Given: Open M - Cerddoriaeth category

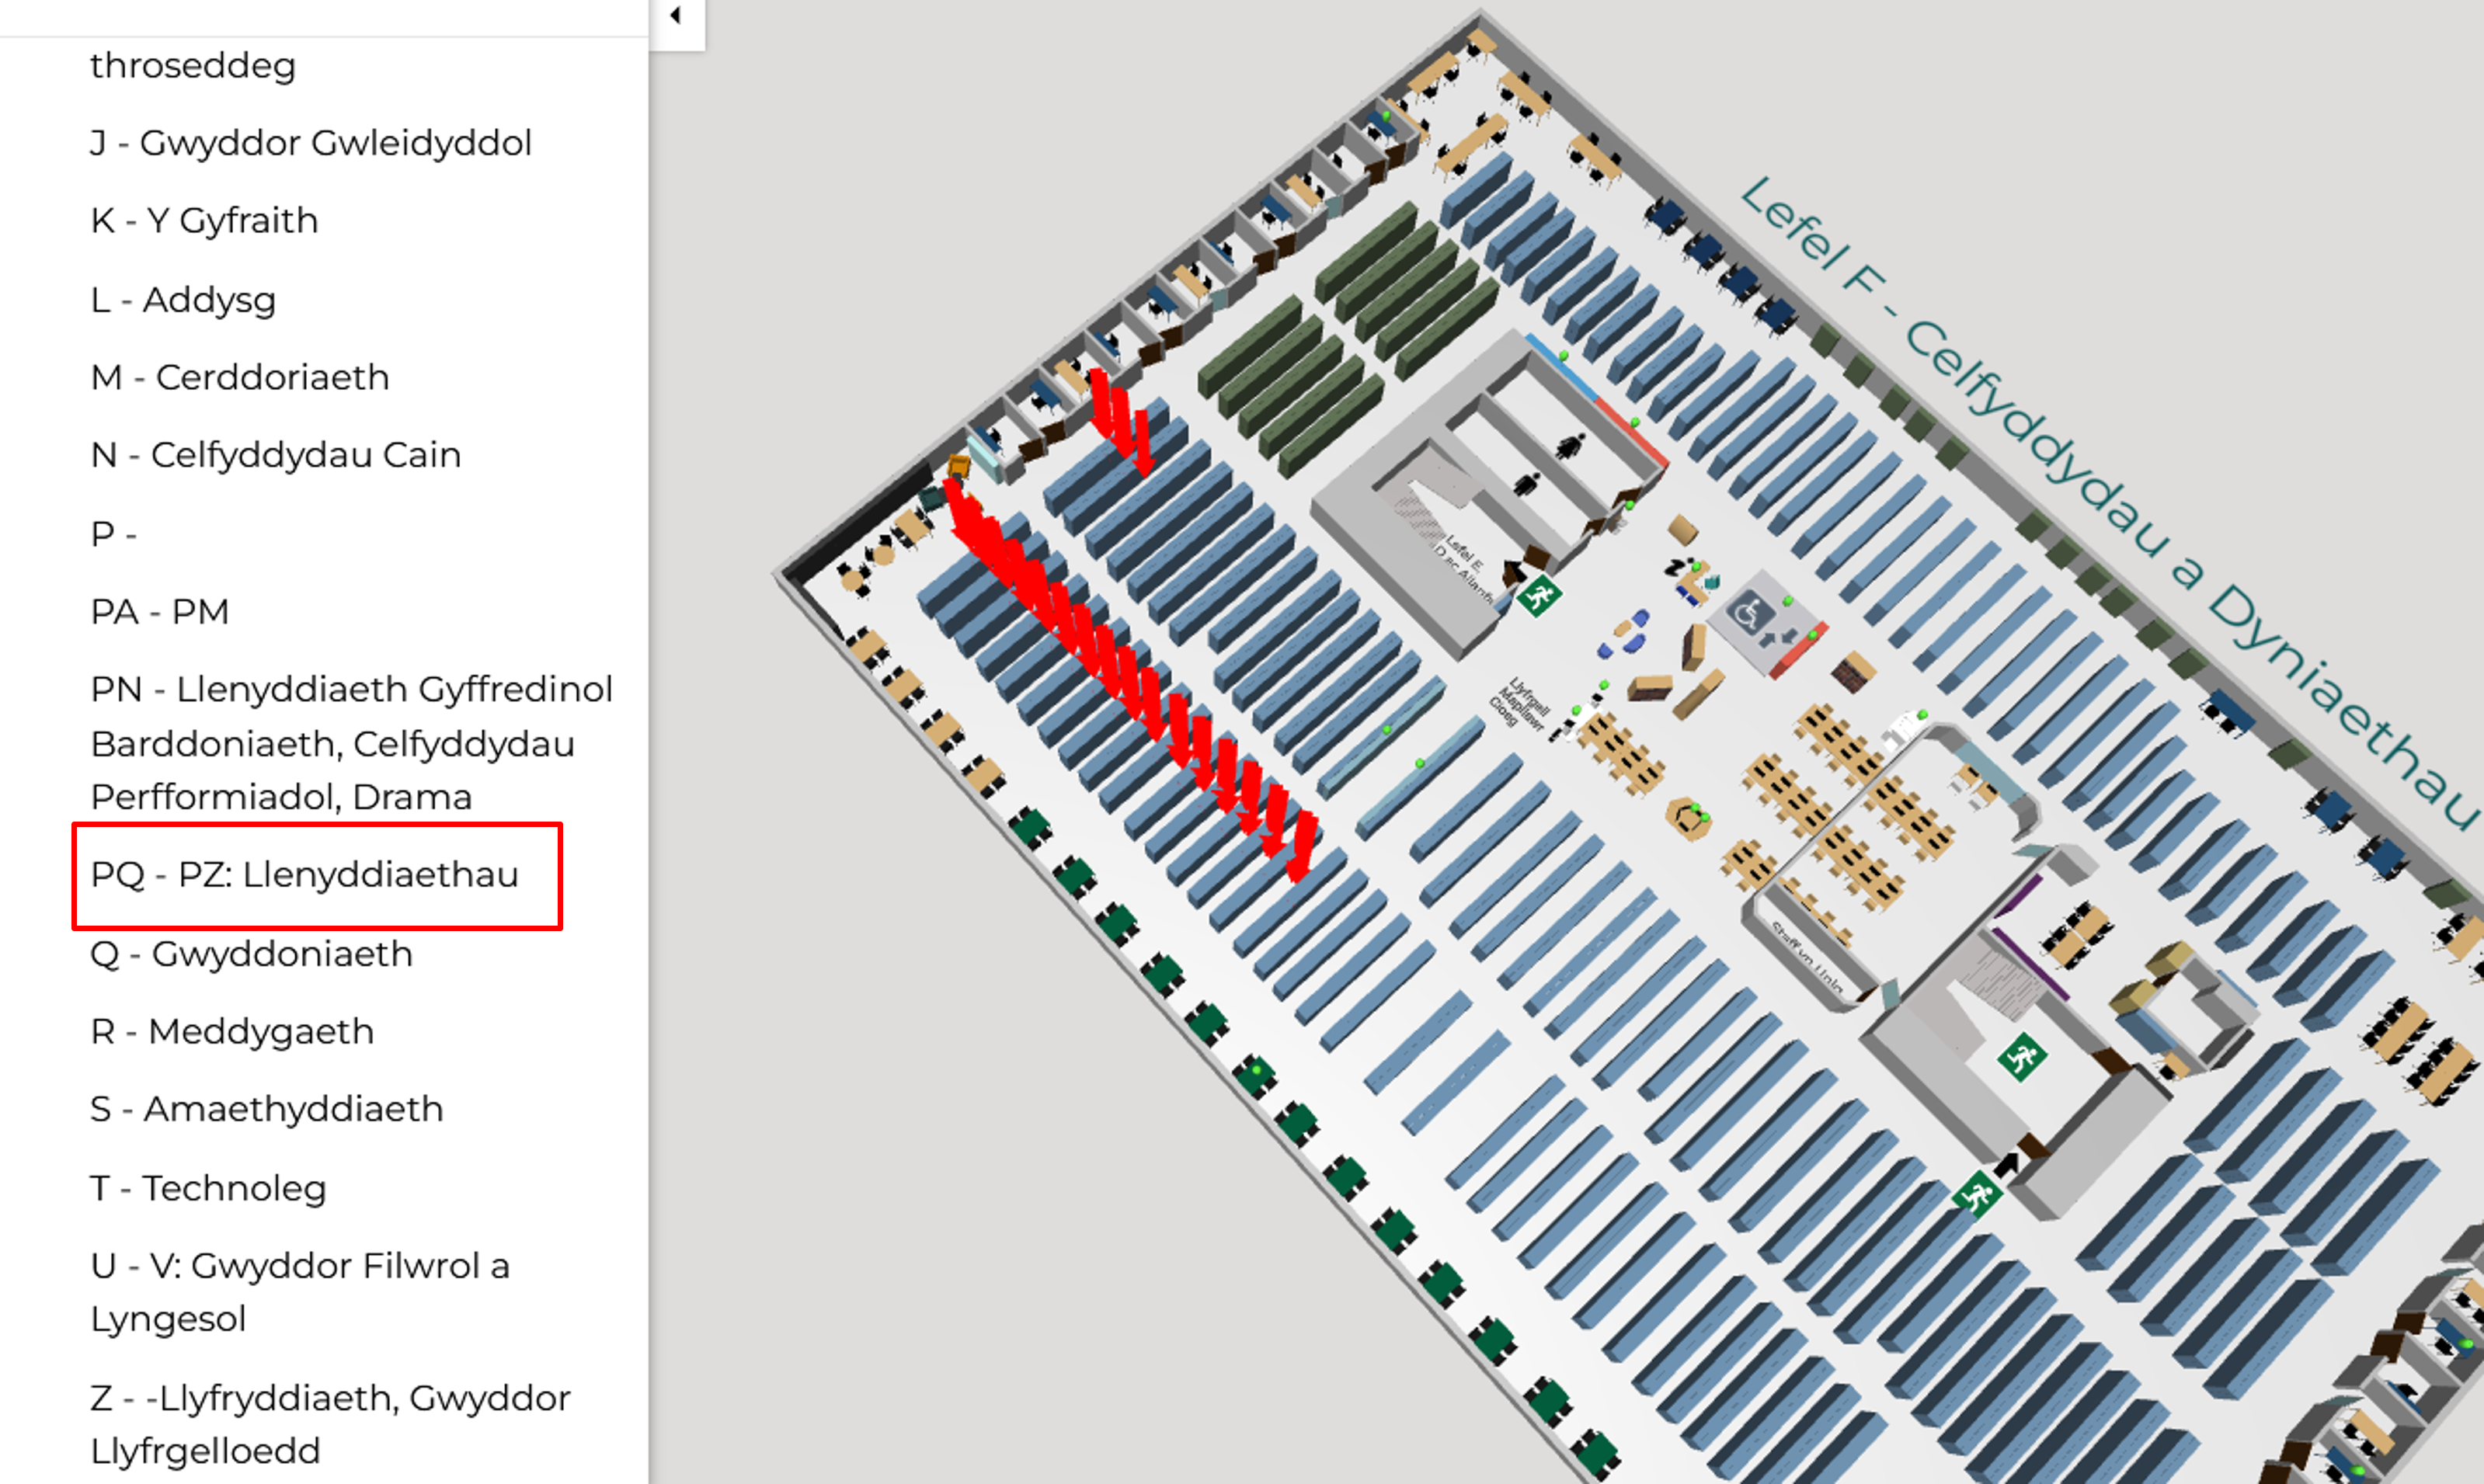Looking at the screenshot, I should pos(240,377).
